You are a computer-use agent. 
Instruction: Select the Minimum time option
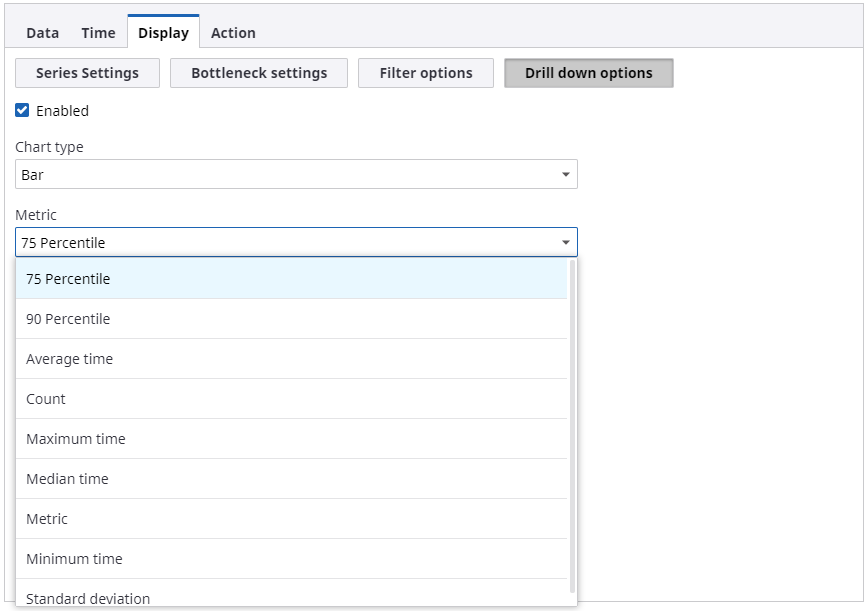point(74,559)
